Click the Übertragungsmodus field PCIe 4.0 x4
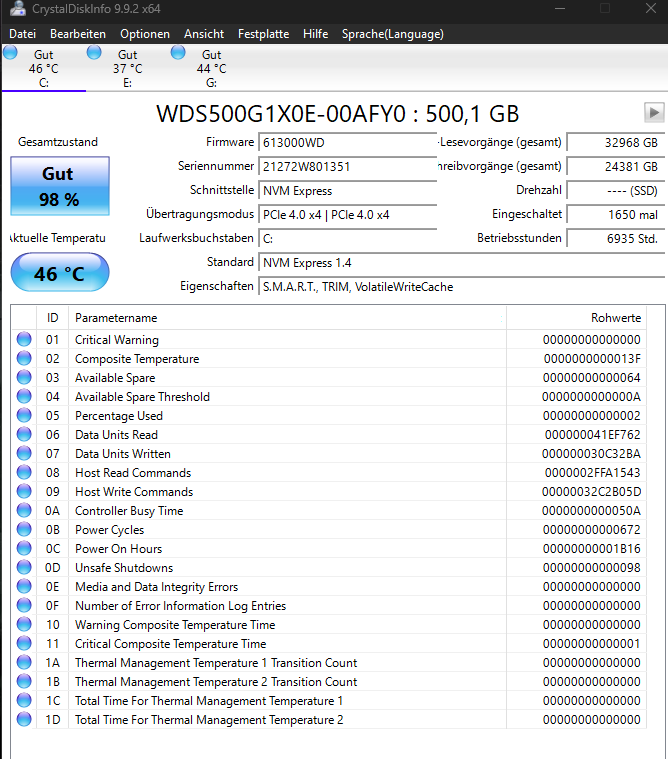 (348, 214)
